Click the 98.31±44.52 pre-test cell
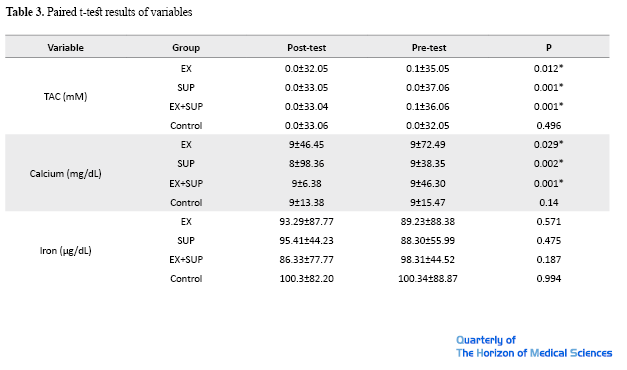Viewport: 627px width, 370px height. point(427,260)
